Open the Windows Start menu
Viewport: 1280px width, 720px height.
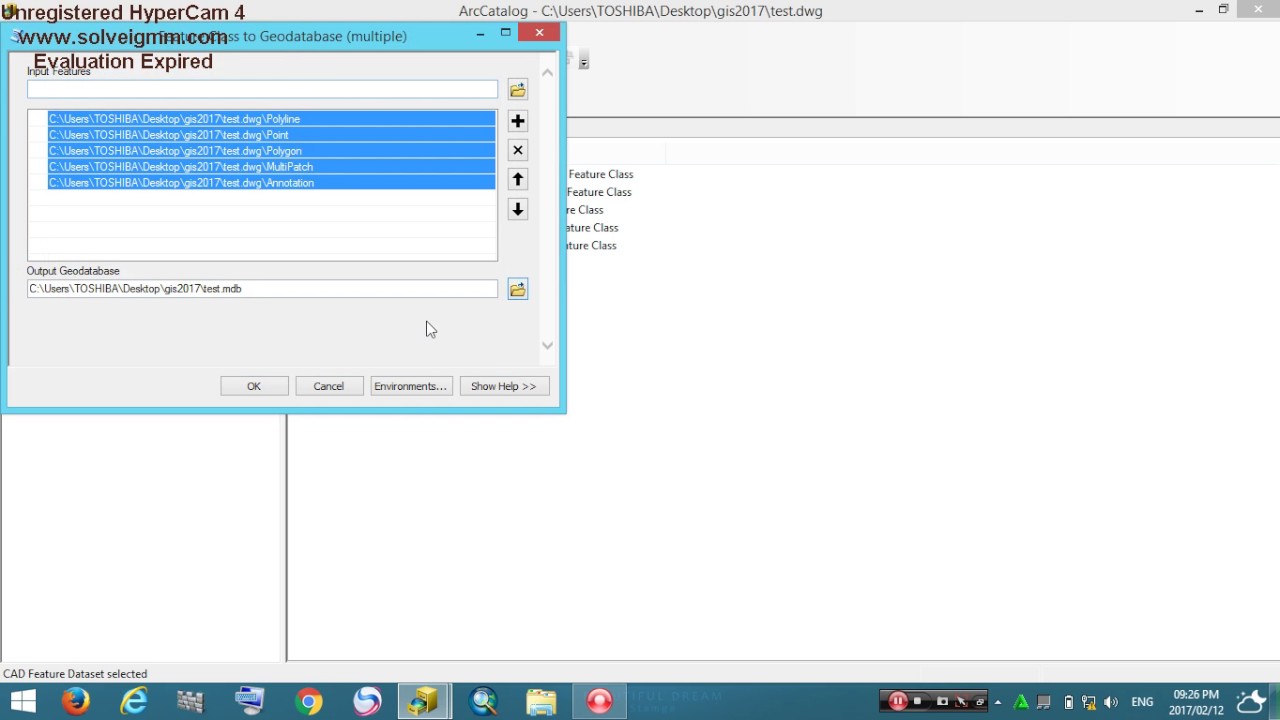click(22, 701)
